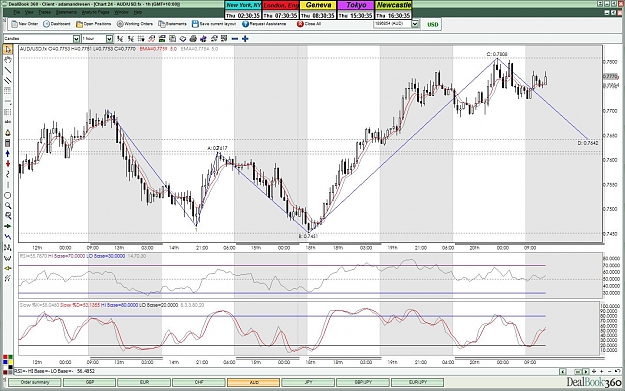Open the calculator tool in left toolbar
The height and width of the screenshot is (391, 625).
(x=8, y=143)
